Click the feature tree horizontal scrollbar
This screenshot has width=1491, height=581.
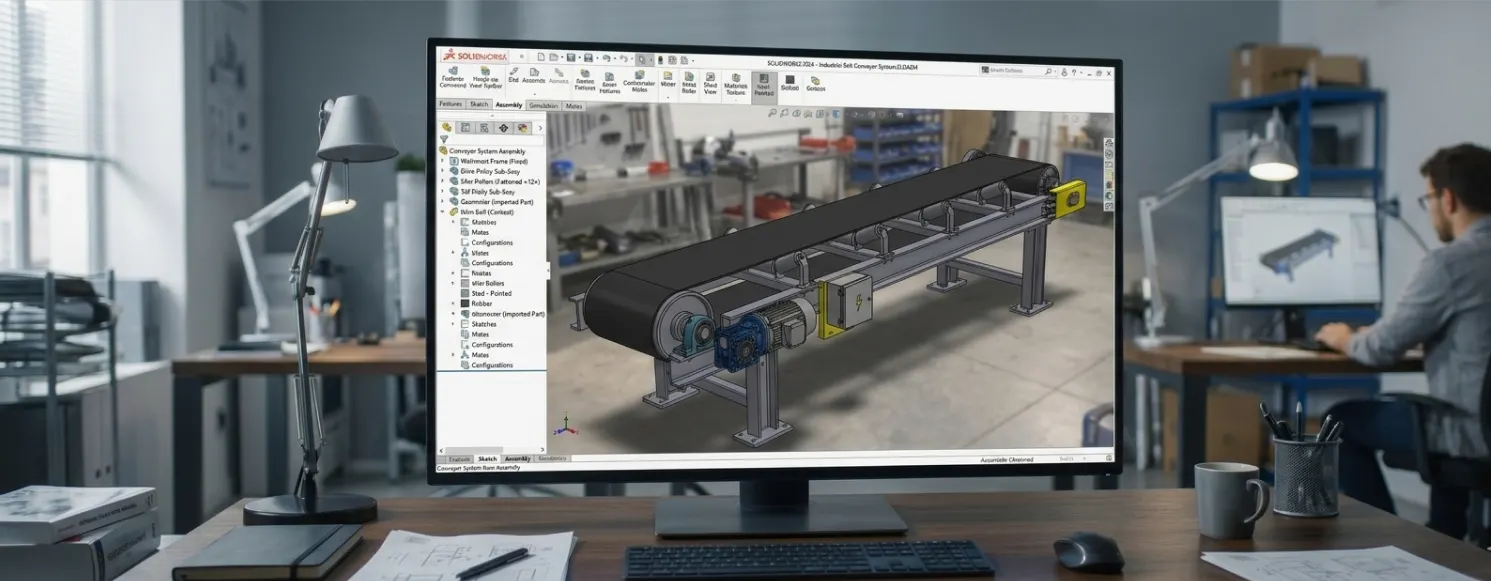click(x=492, y=450)
